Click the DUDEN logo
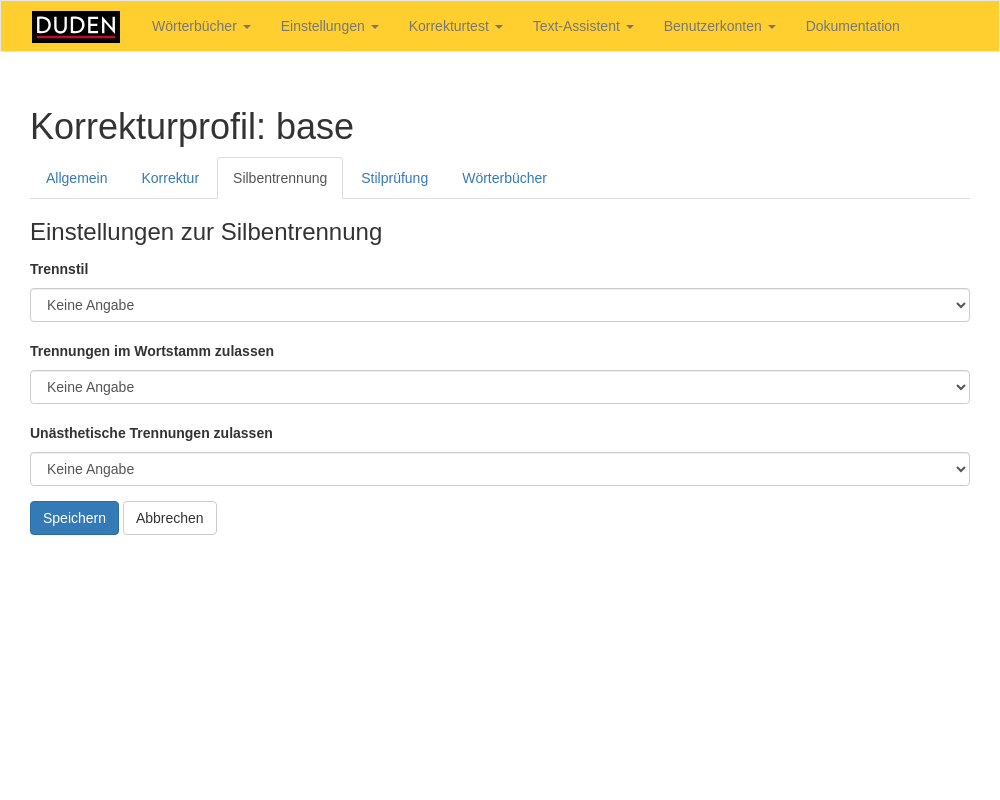The image size is (1000, 800). click(76, 27)
